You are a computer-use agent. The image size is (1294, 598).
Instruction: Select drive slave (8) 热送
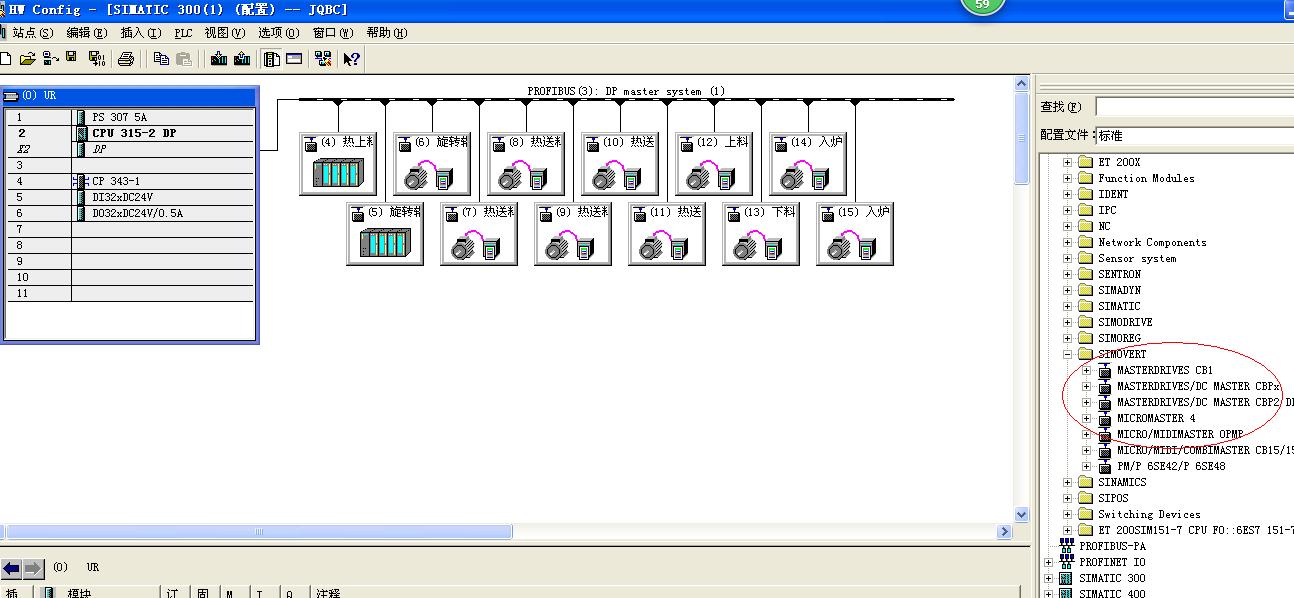pos(526,164)
